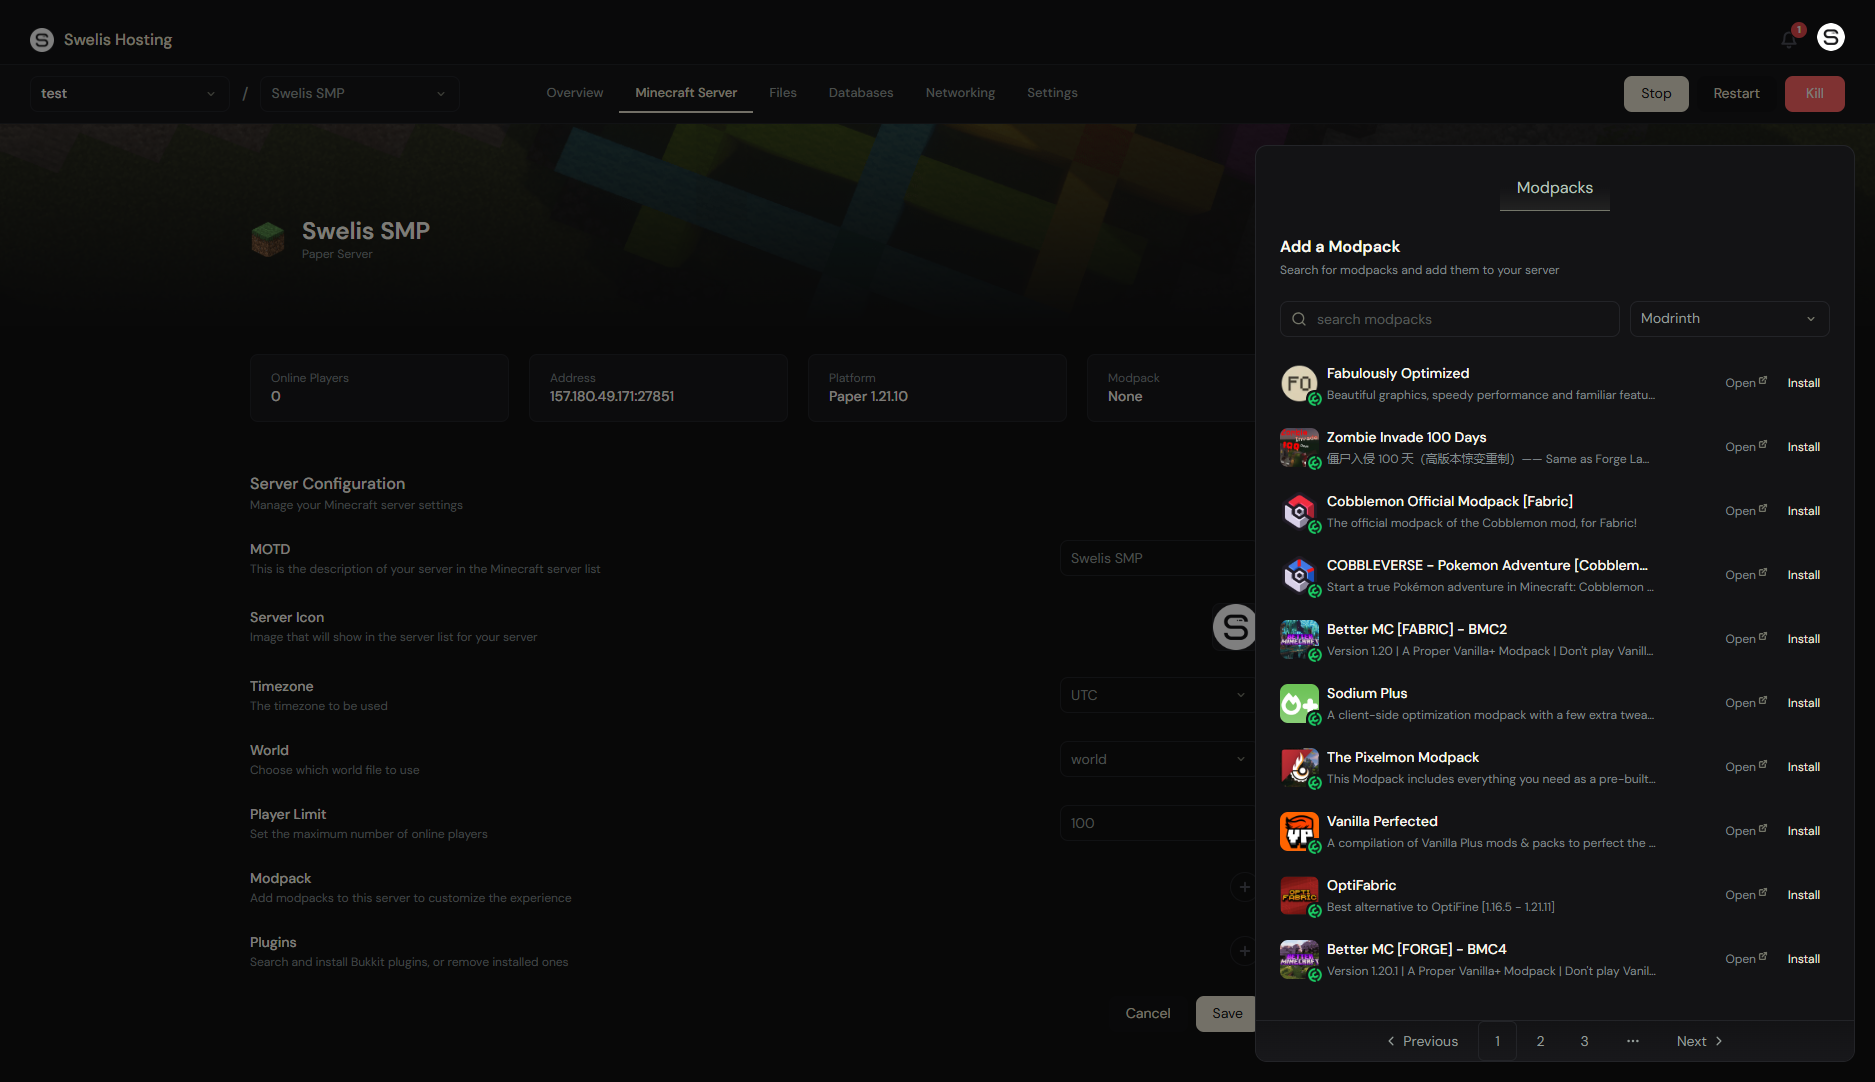Open notifications via the bell icon
Image resolution: width=1875 pixels, height=1082 pixels.
point(1789,37)
